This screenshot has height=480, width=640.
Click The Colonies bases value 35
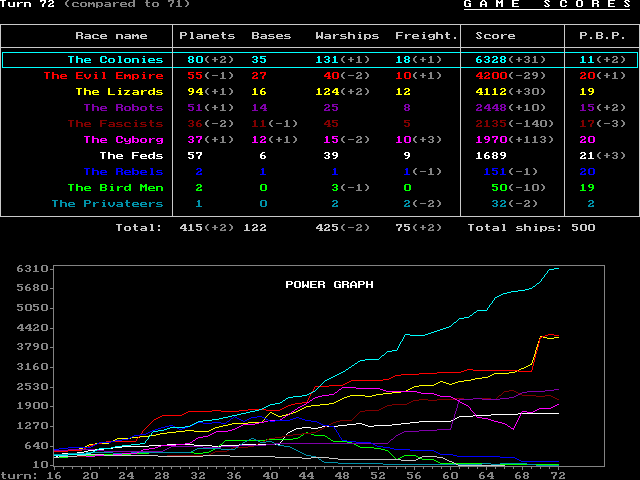259,60
